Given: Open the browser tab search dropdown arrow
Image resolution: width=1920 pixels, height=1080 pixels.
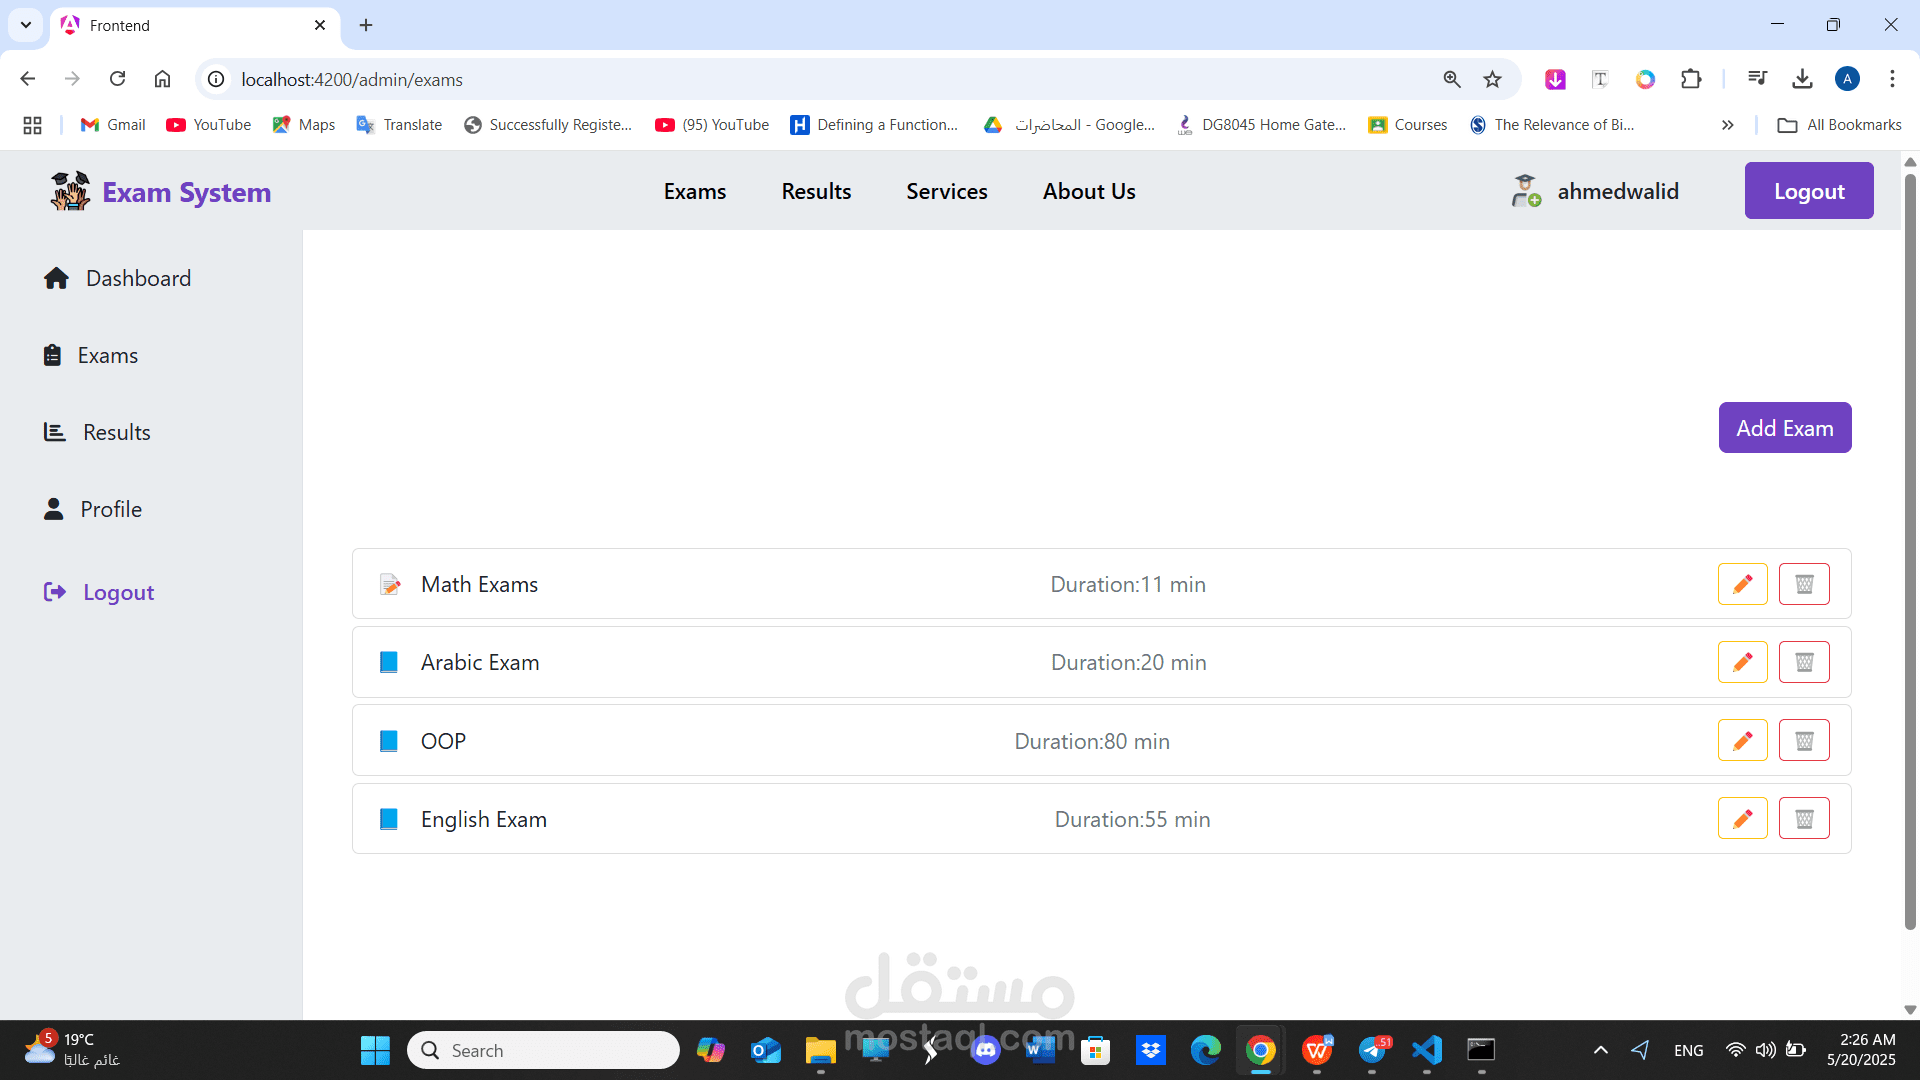Looking at the screenshot, I should pyautogui.click(x=26, y=25).
